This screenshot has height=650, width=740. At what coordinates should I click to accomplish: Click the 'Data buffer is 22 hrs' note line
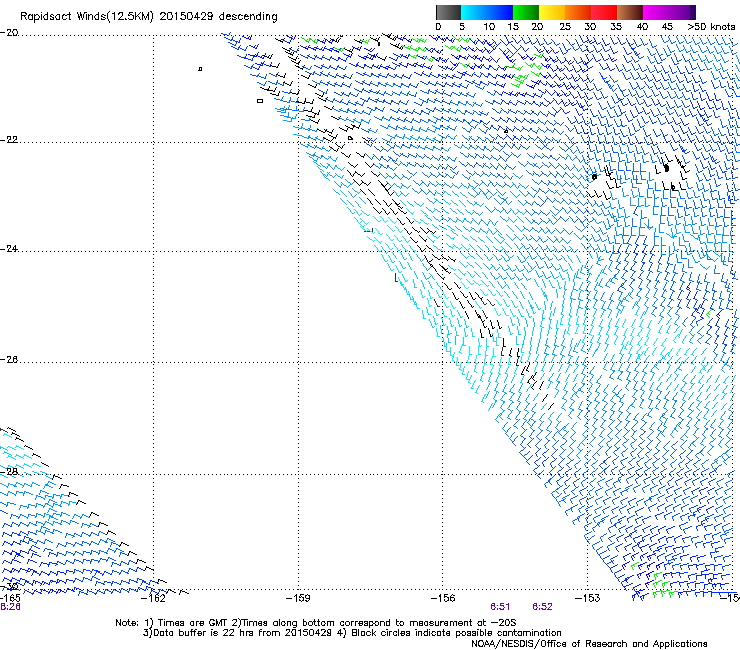pos(352,633)
